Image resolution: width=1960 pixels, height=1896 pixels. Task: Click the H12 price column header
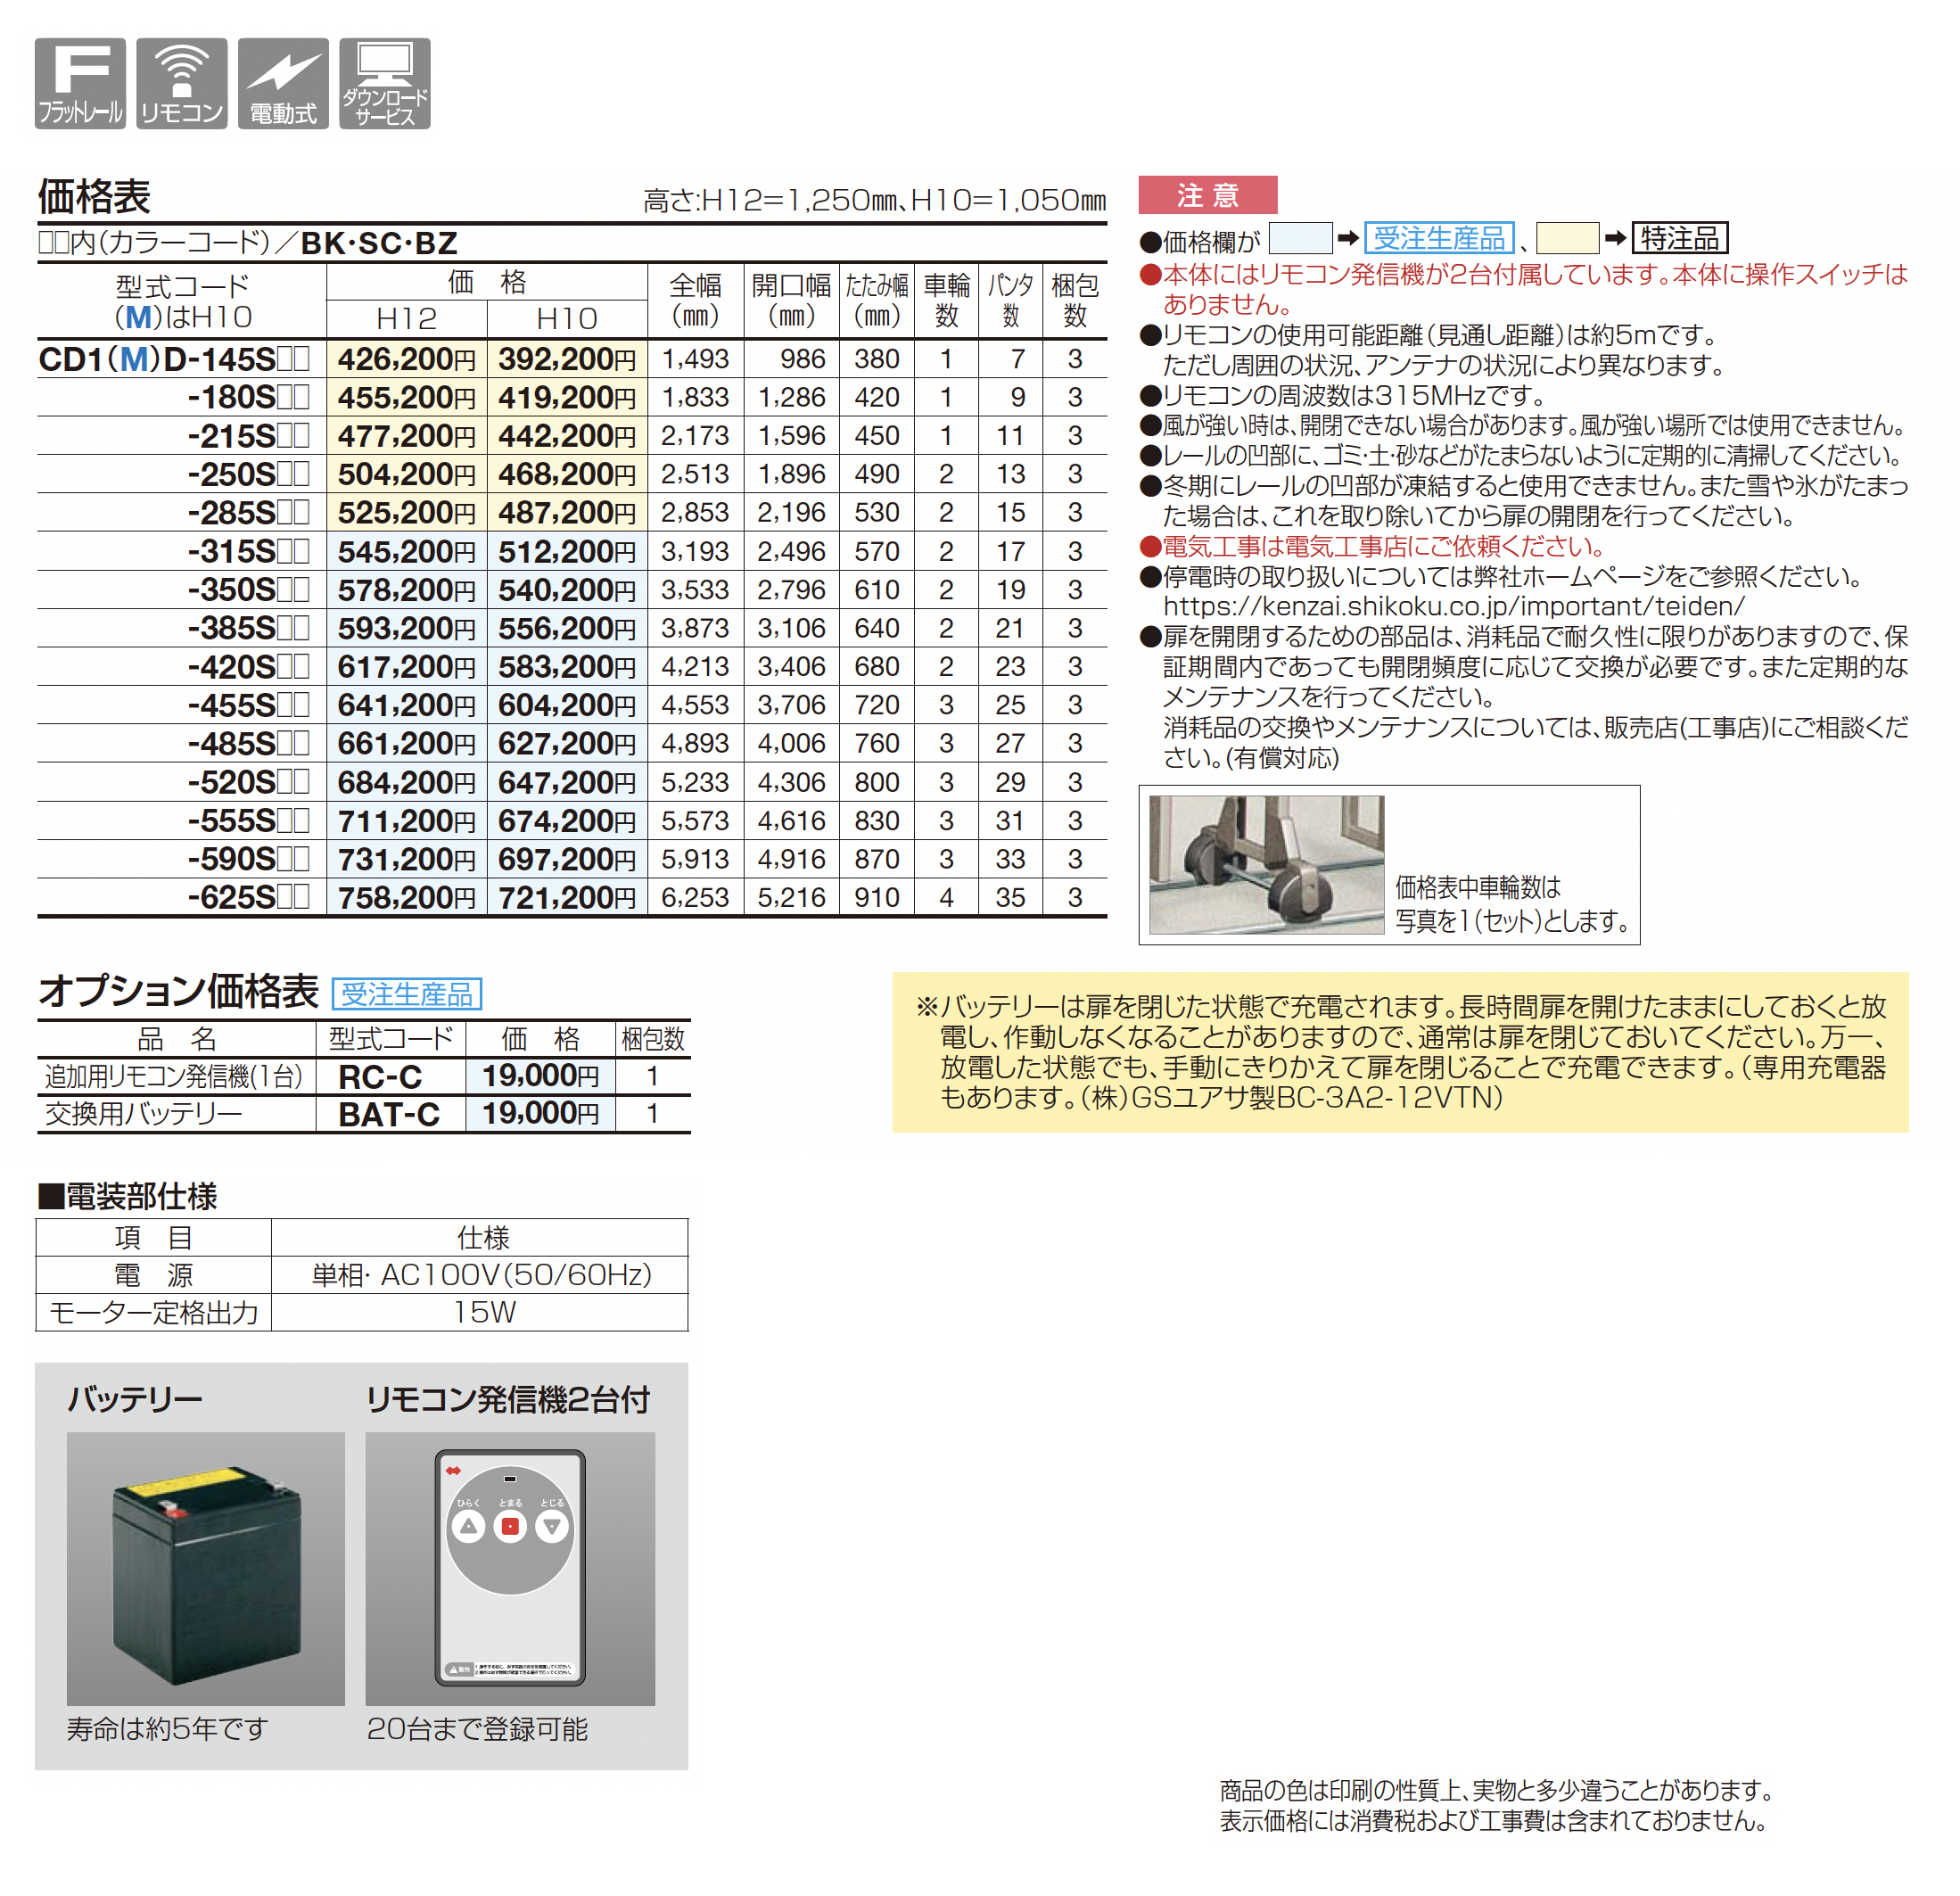coord(406,318)
